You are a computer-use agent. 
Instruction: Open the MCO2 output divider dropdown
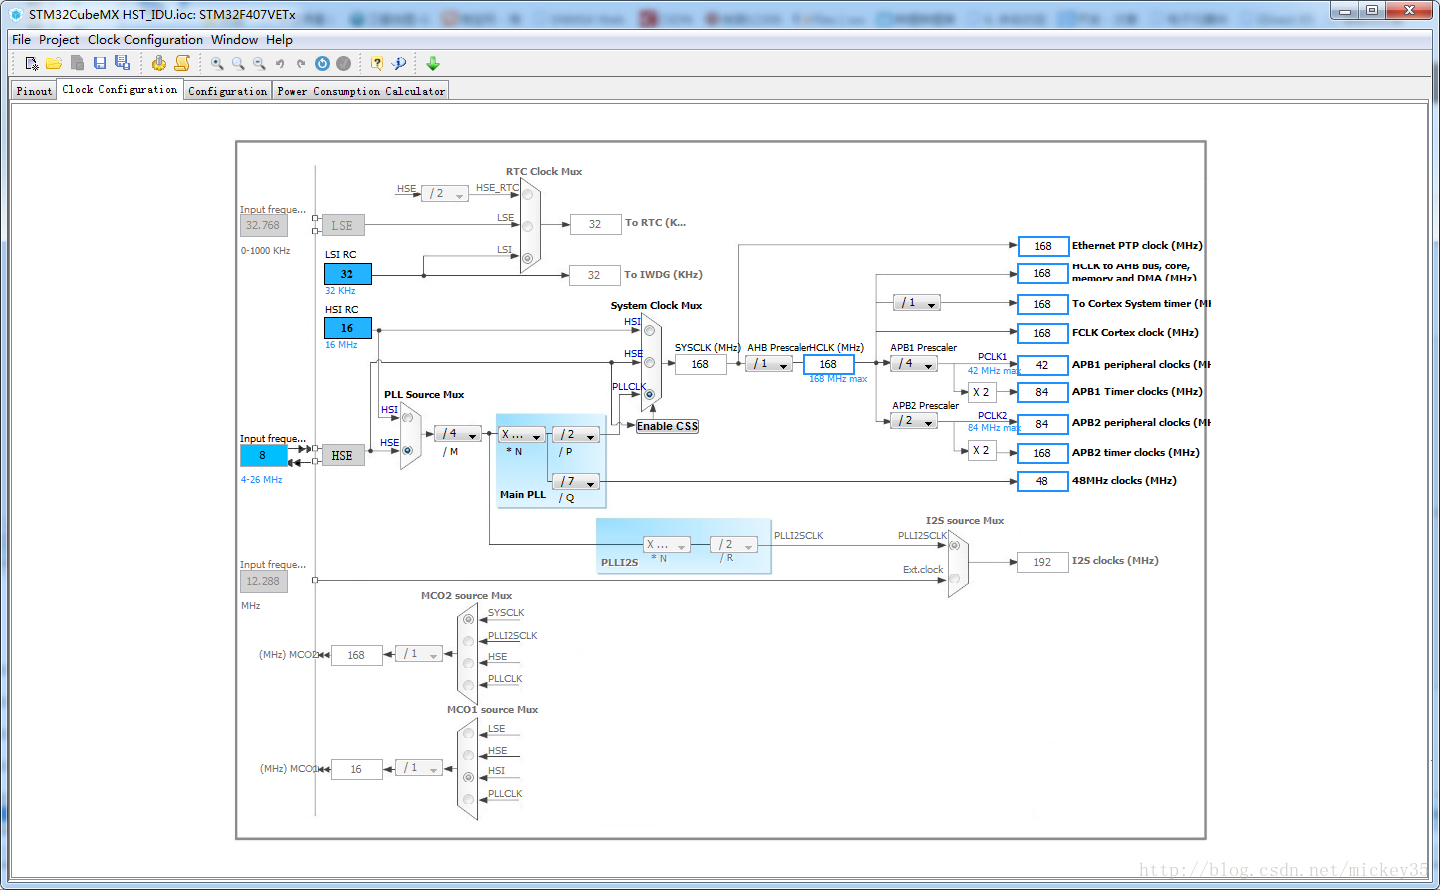click(419, 654)
